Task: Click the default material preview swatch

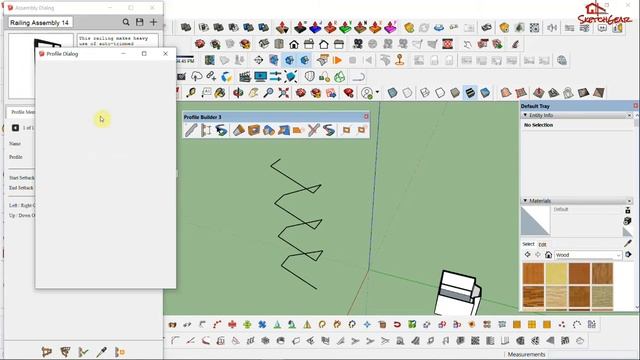Action: [535, 221]
